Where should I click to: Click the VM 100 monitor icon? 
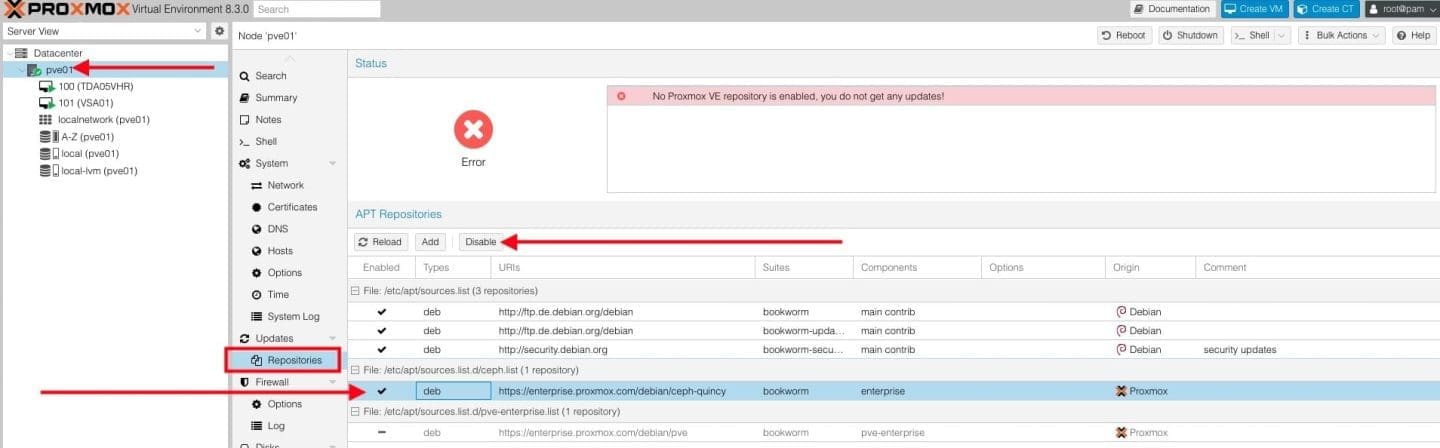click(x=46, y=86)
